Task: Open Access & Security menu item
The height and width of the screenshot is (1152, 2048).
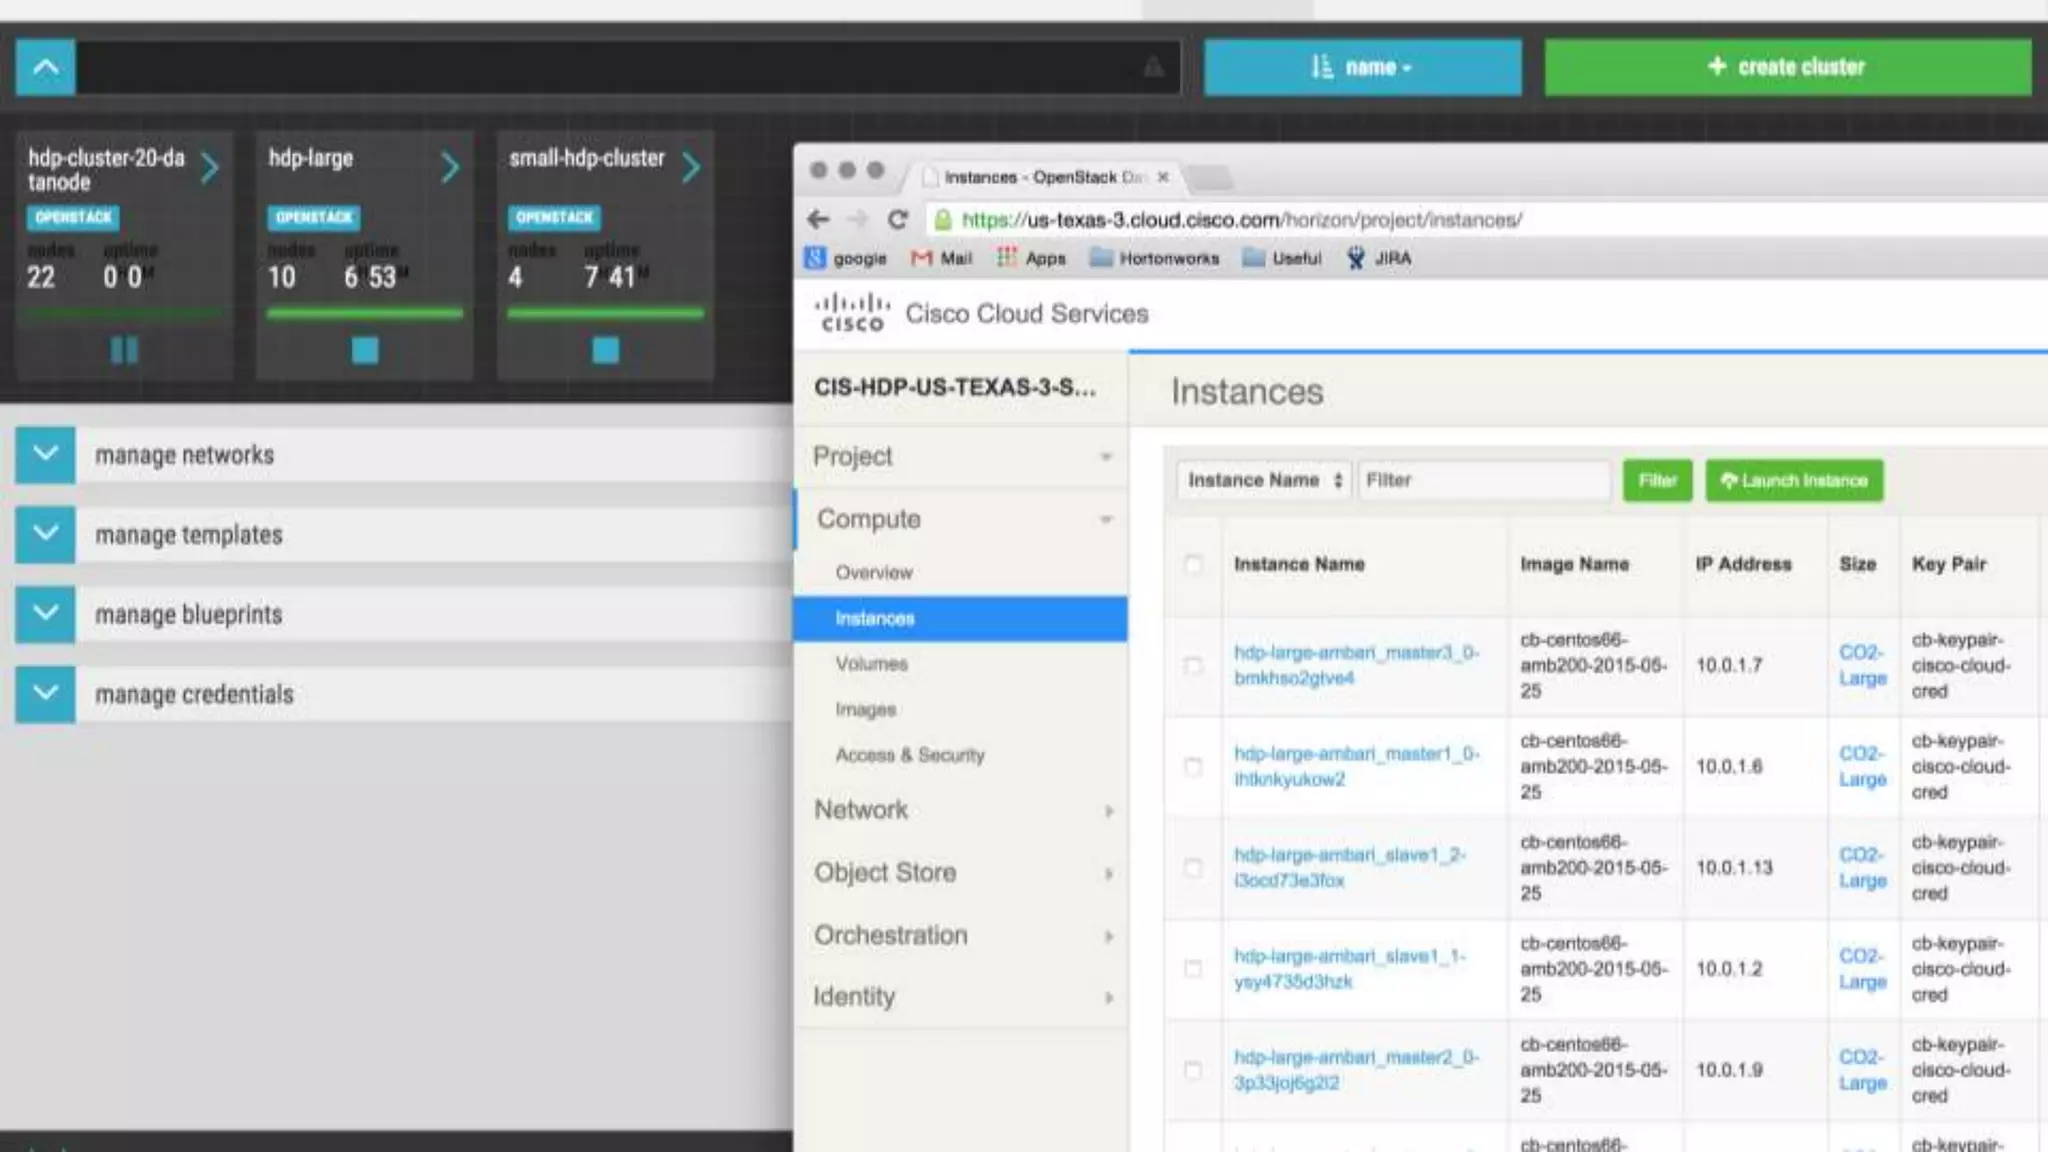Action: tap(910, 755)
